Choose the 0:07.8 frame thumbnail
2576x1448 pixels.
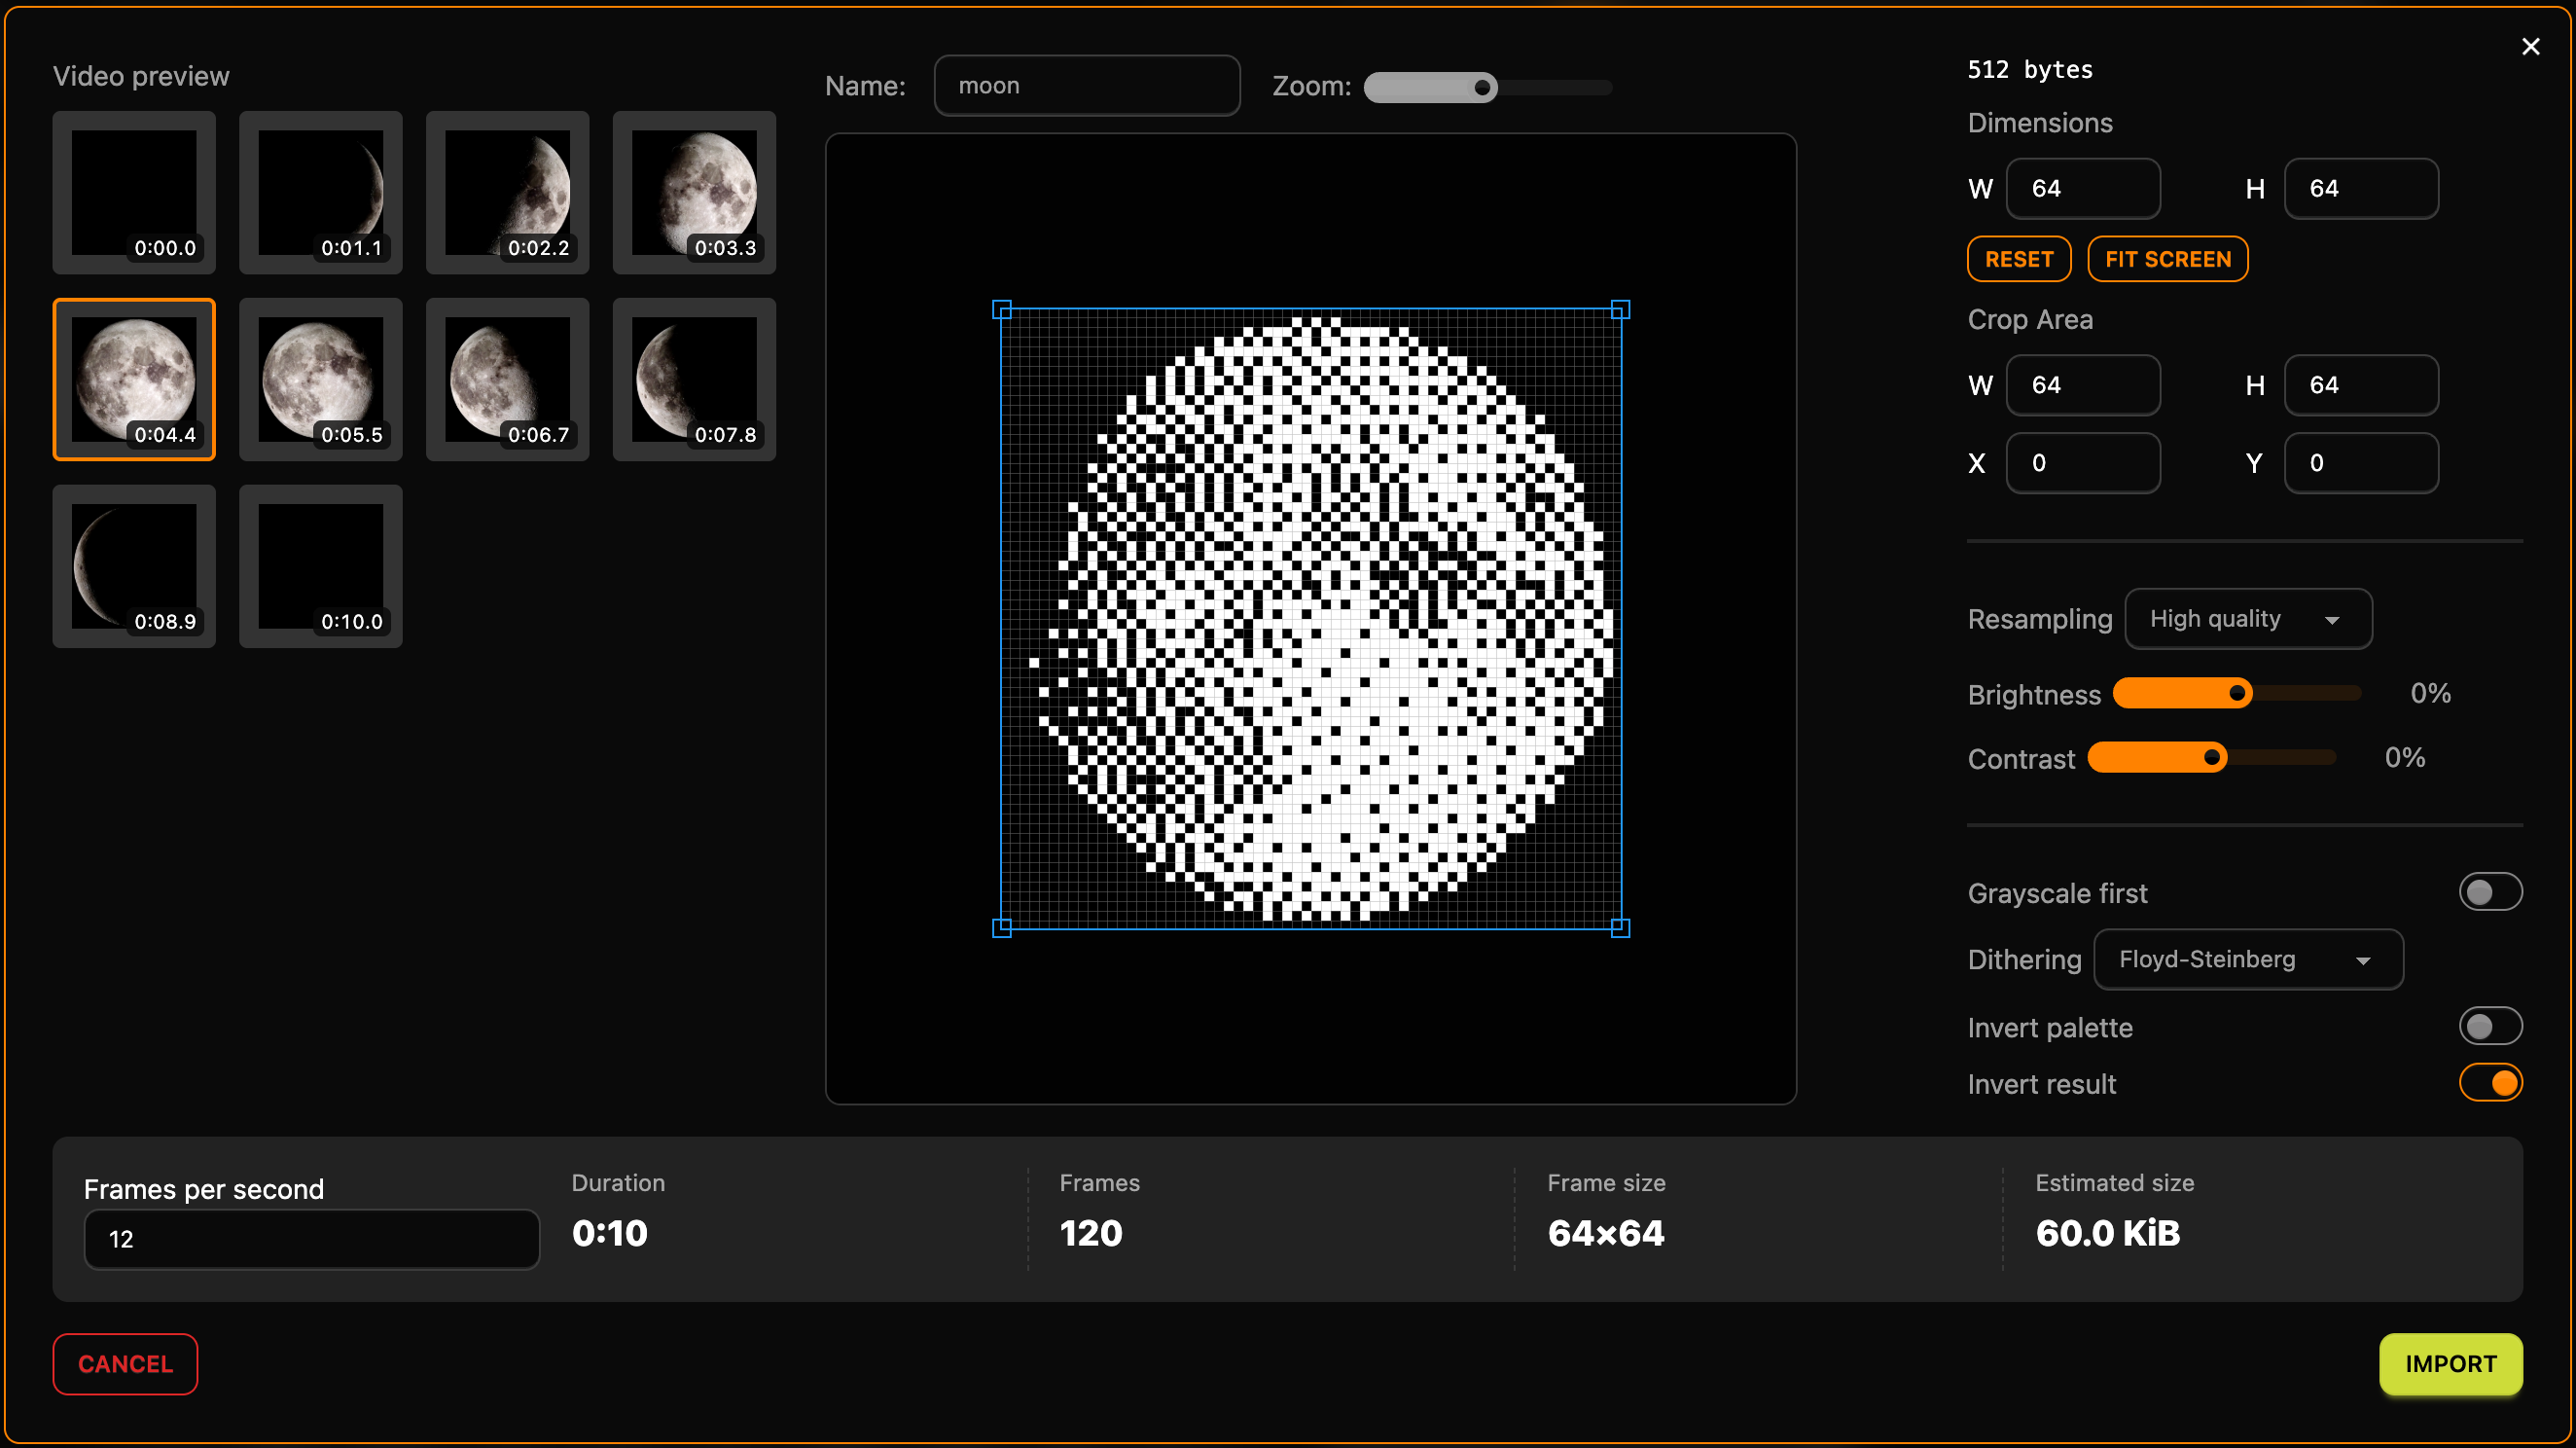pos(695,380)
